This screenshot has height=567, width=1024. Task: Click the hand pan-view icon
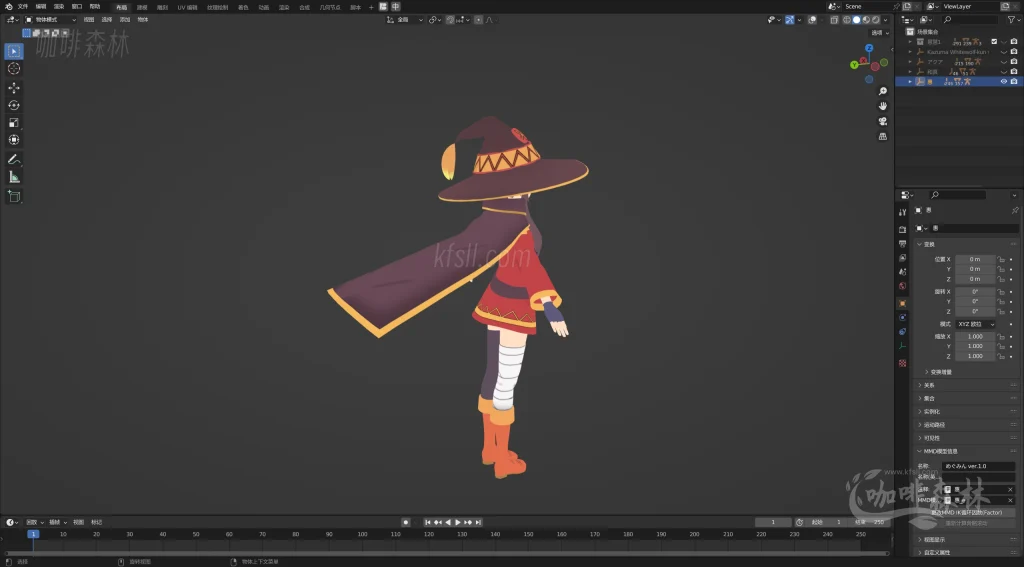coord(883,106)
